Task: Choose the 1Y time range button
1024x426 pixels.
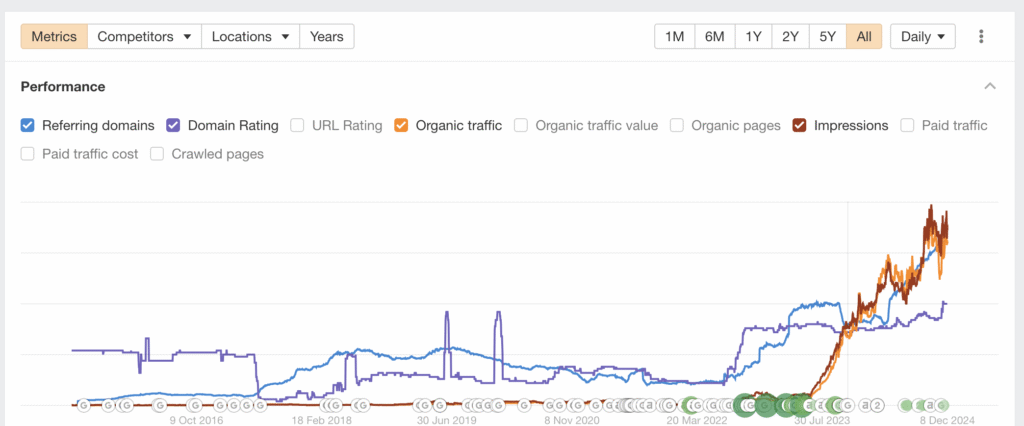Action: [x=753, y=37]
